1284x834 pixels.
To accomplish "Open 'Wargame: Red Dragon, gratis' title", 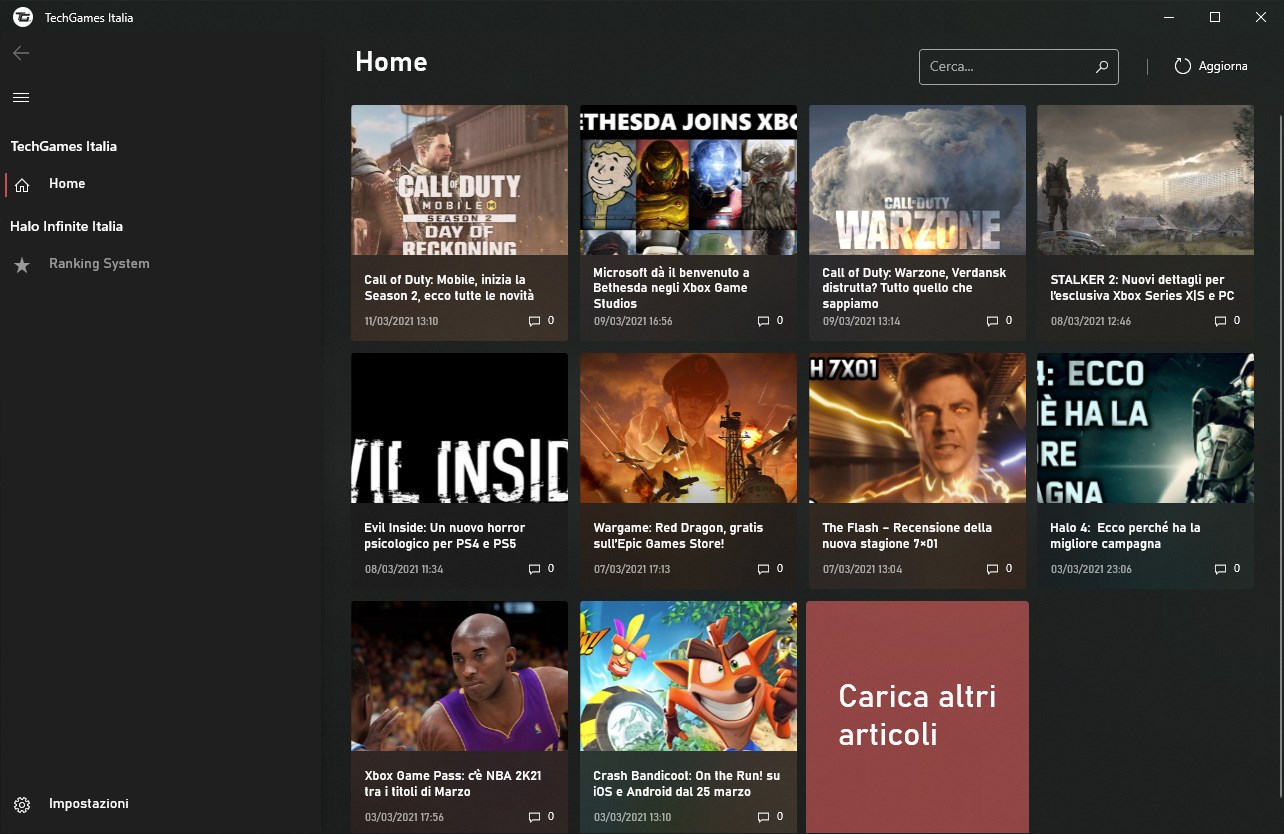I will click(678, 536).
